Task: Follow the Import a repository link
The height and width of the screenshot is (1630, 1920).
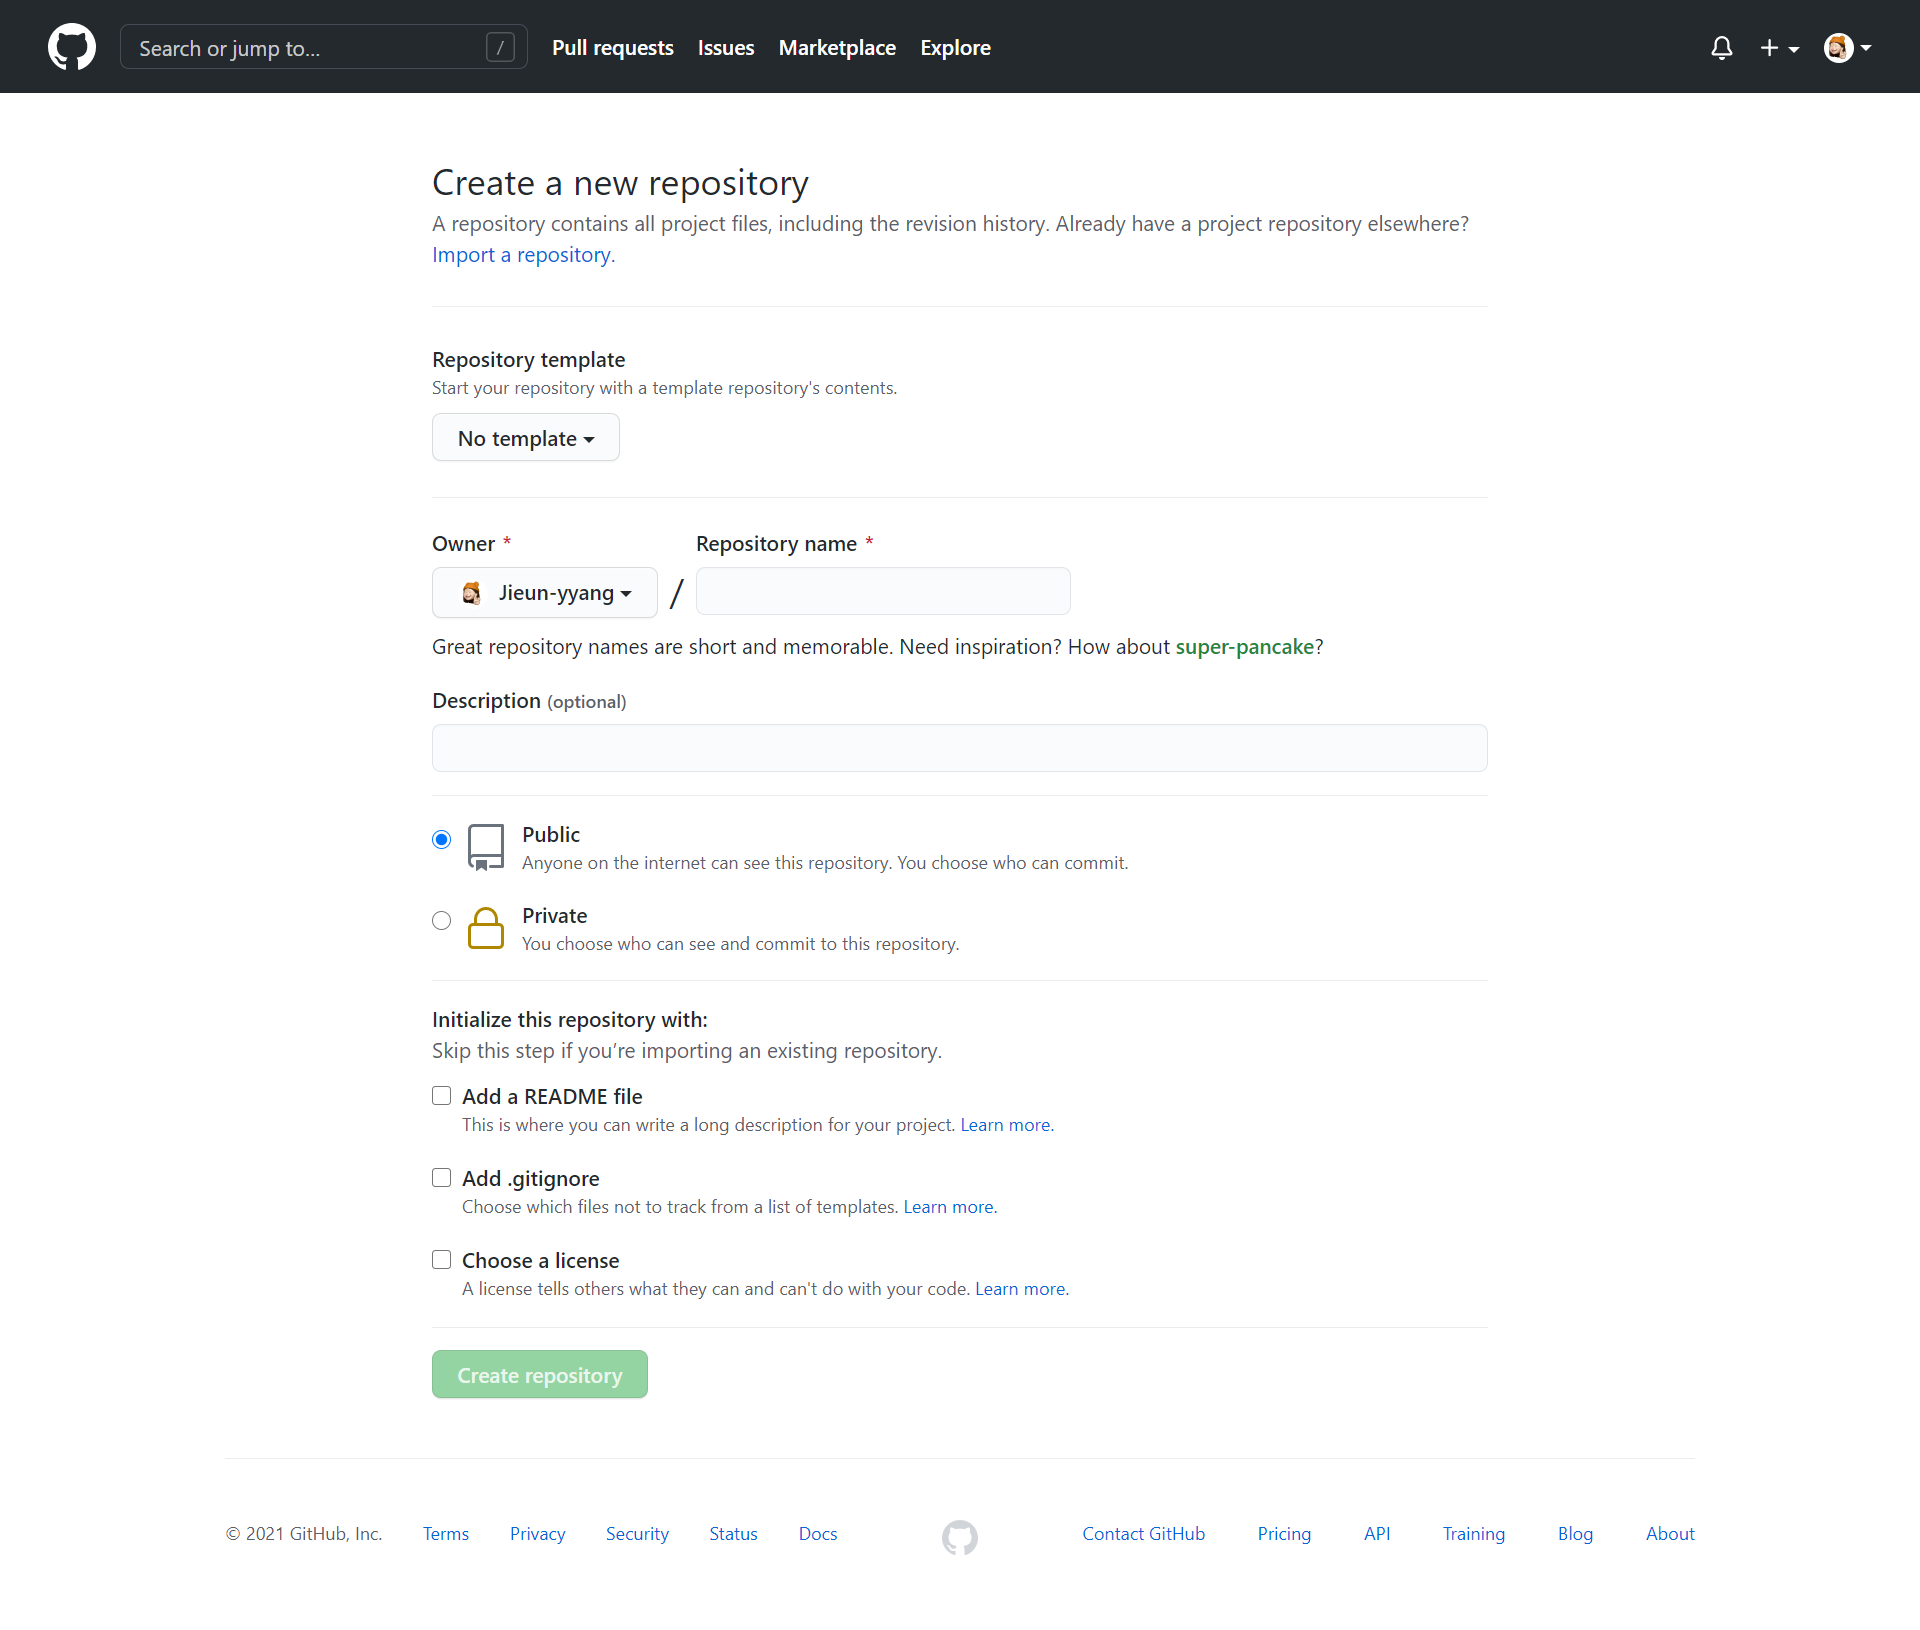Action: tap(522, 254)
